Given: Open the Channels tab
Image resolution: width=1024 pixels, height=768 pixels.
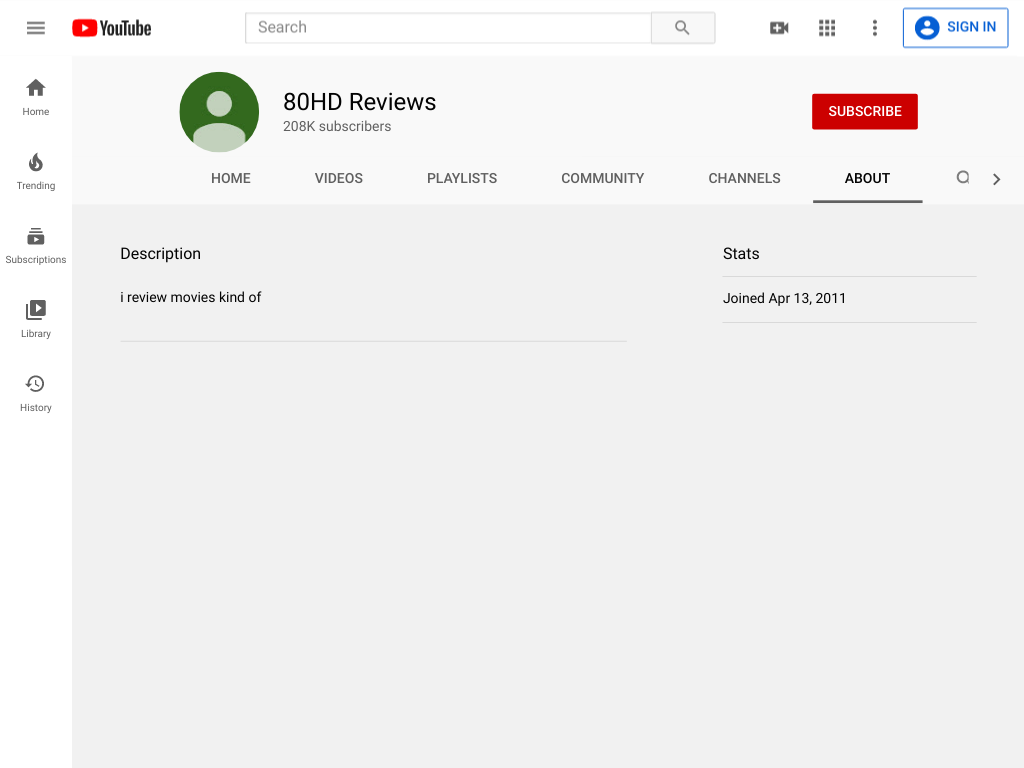Looking at the screenshot, I should (x=744, y=178).
